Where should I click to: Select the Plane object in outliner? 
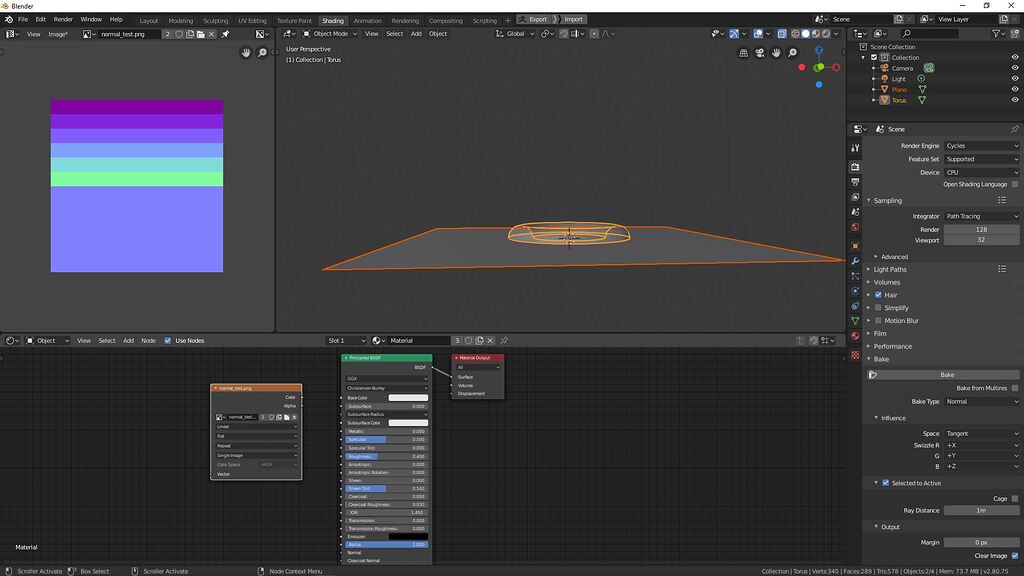899,89
